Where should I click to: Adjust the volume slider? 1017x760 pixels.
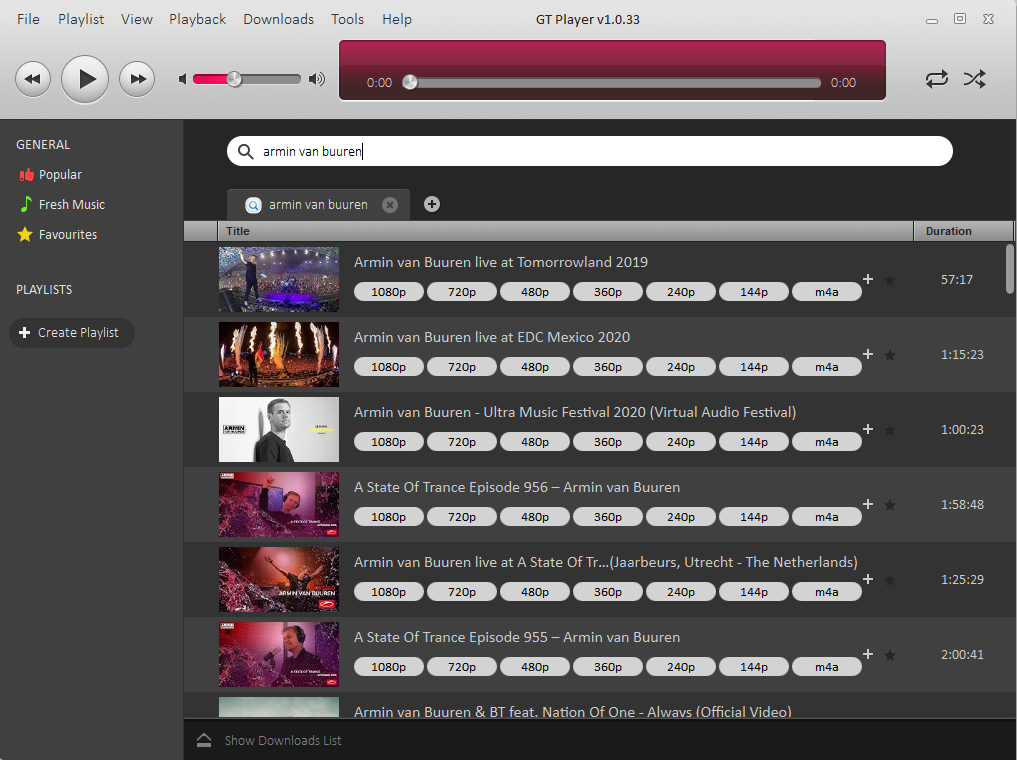tap(234, 79)
